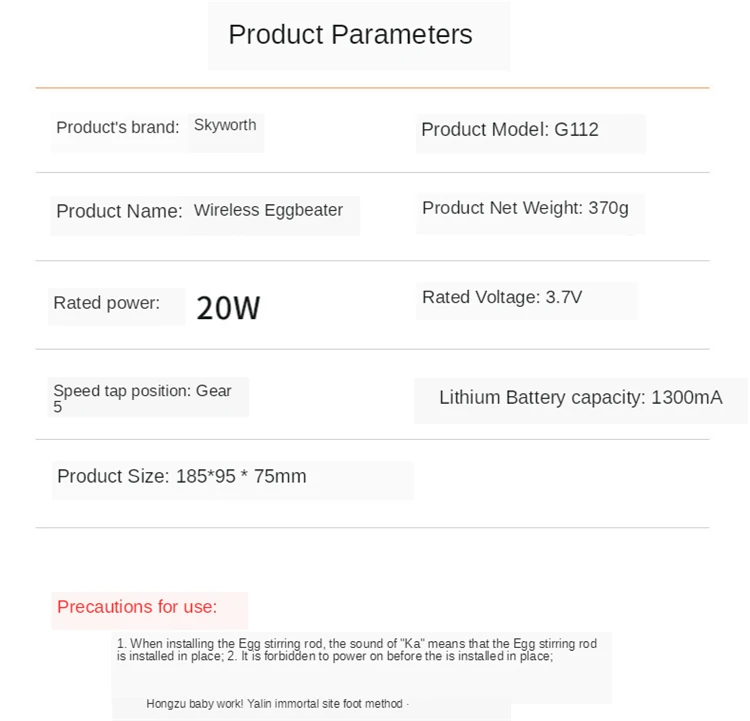Viewport: 750px width, 721px height.
Task: Select the large 20W value
Action: [228, 307]
